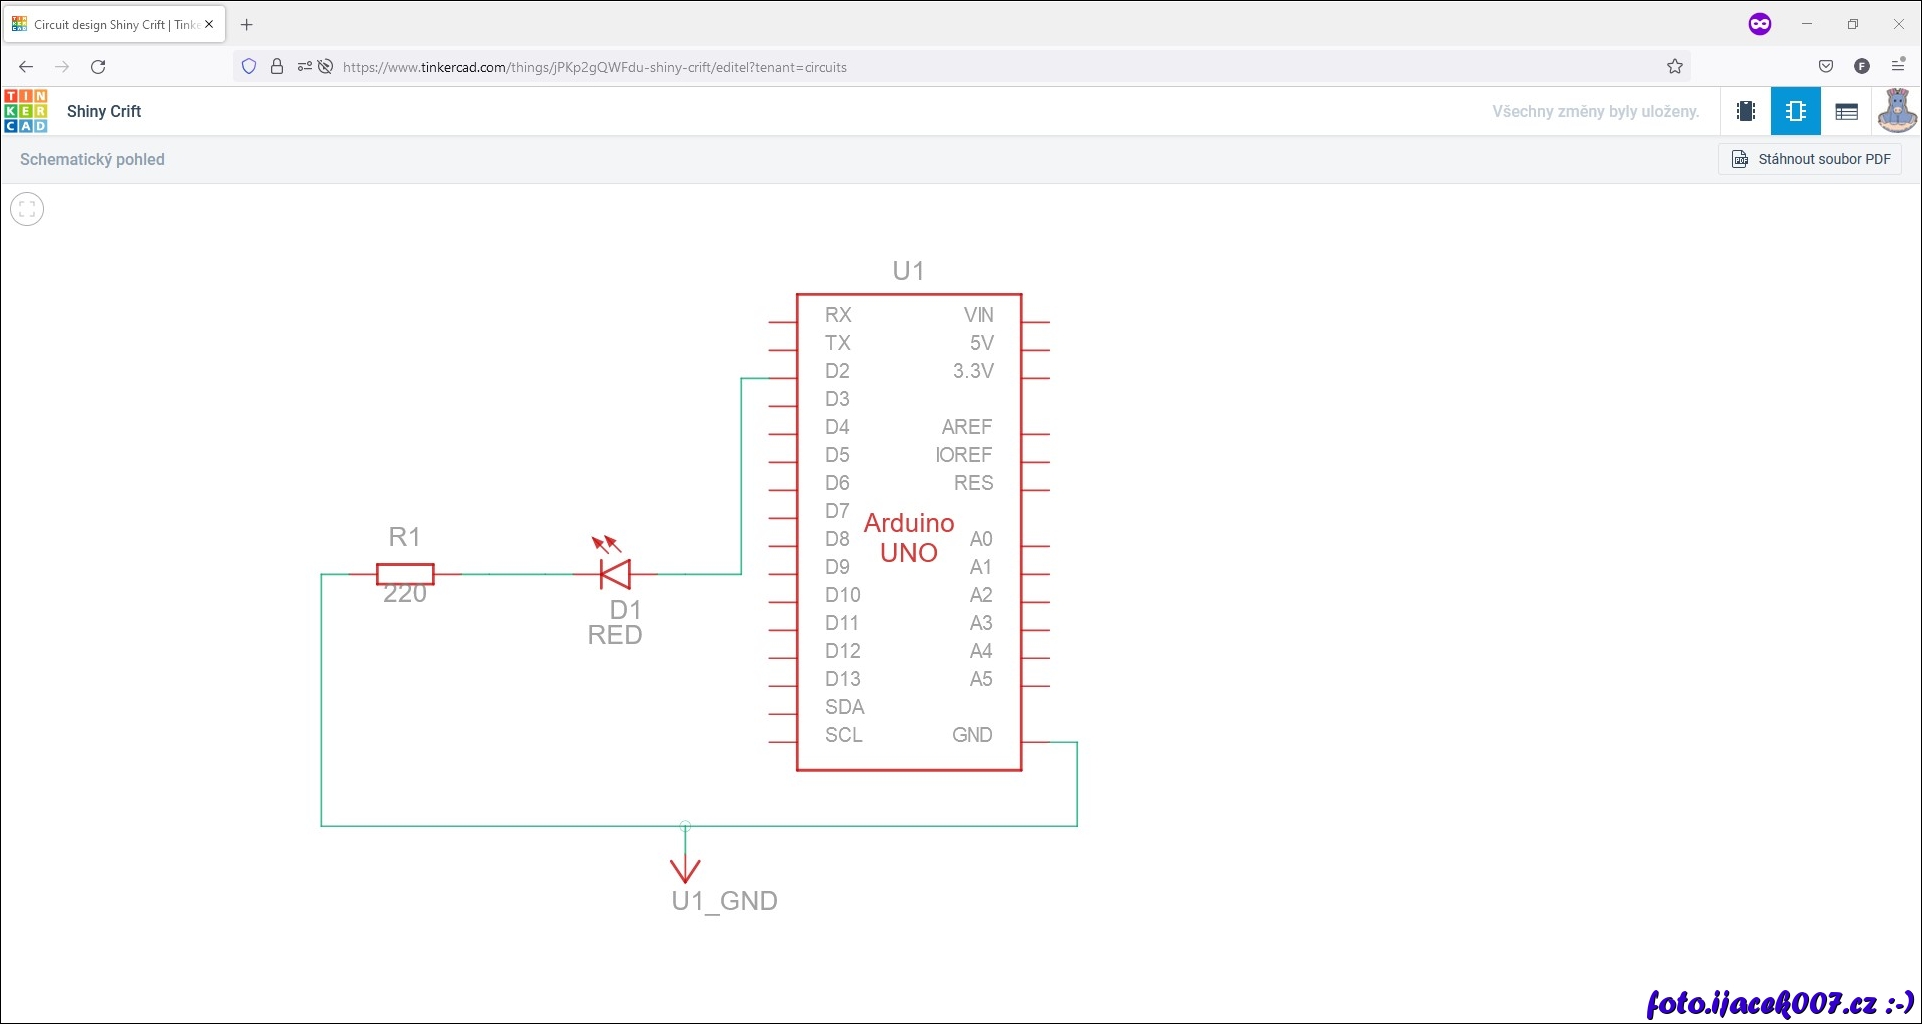Go back to the previous page

pos(26,67)
